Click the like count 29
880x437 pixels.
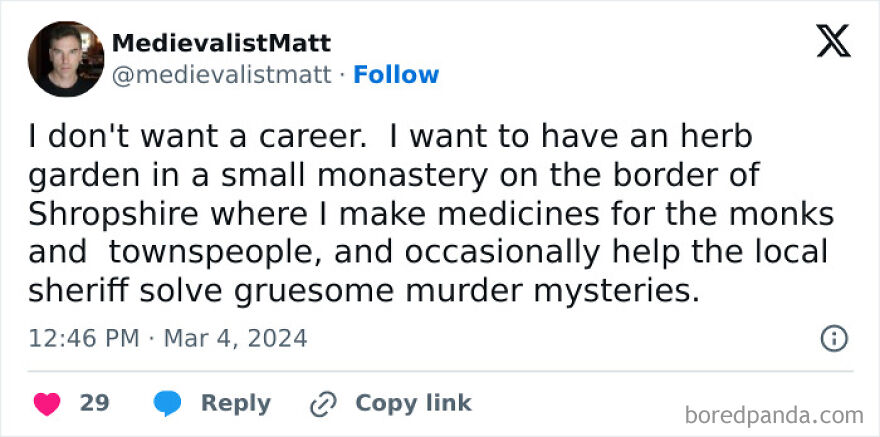pyautogui.click(x=94, y=403)
